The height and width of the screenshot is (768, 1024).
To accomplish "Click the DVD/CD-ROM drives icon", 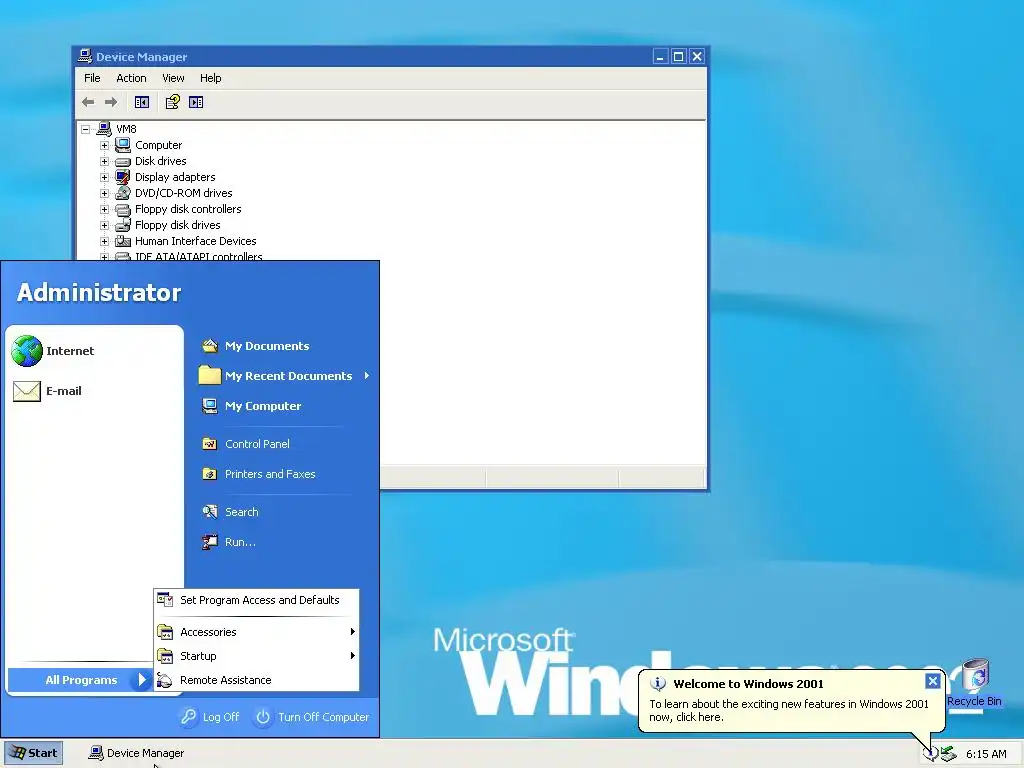I will (x=123, y=193).
